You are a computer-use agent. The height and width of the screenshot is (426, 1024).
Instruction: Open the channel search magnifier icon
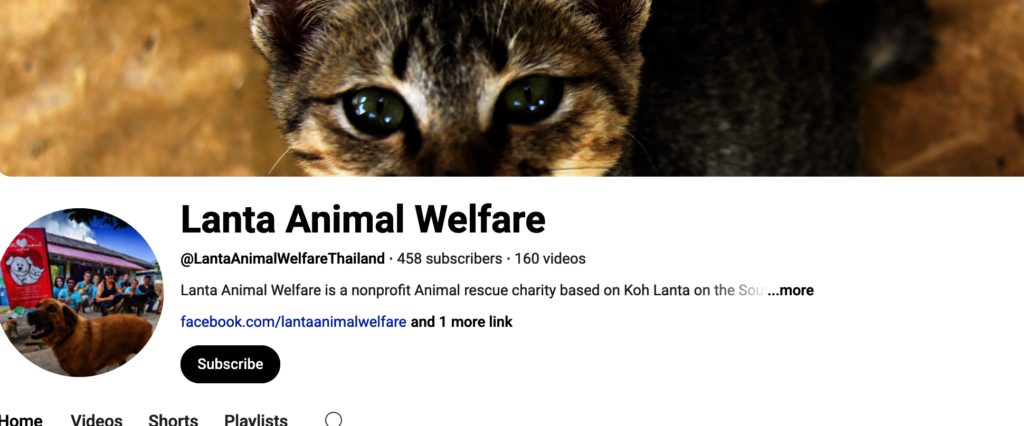[333, 419]
